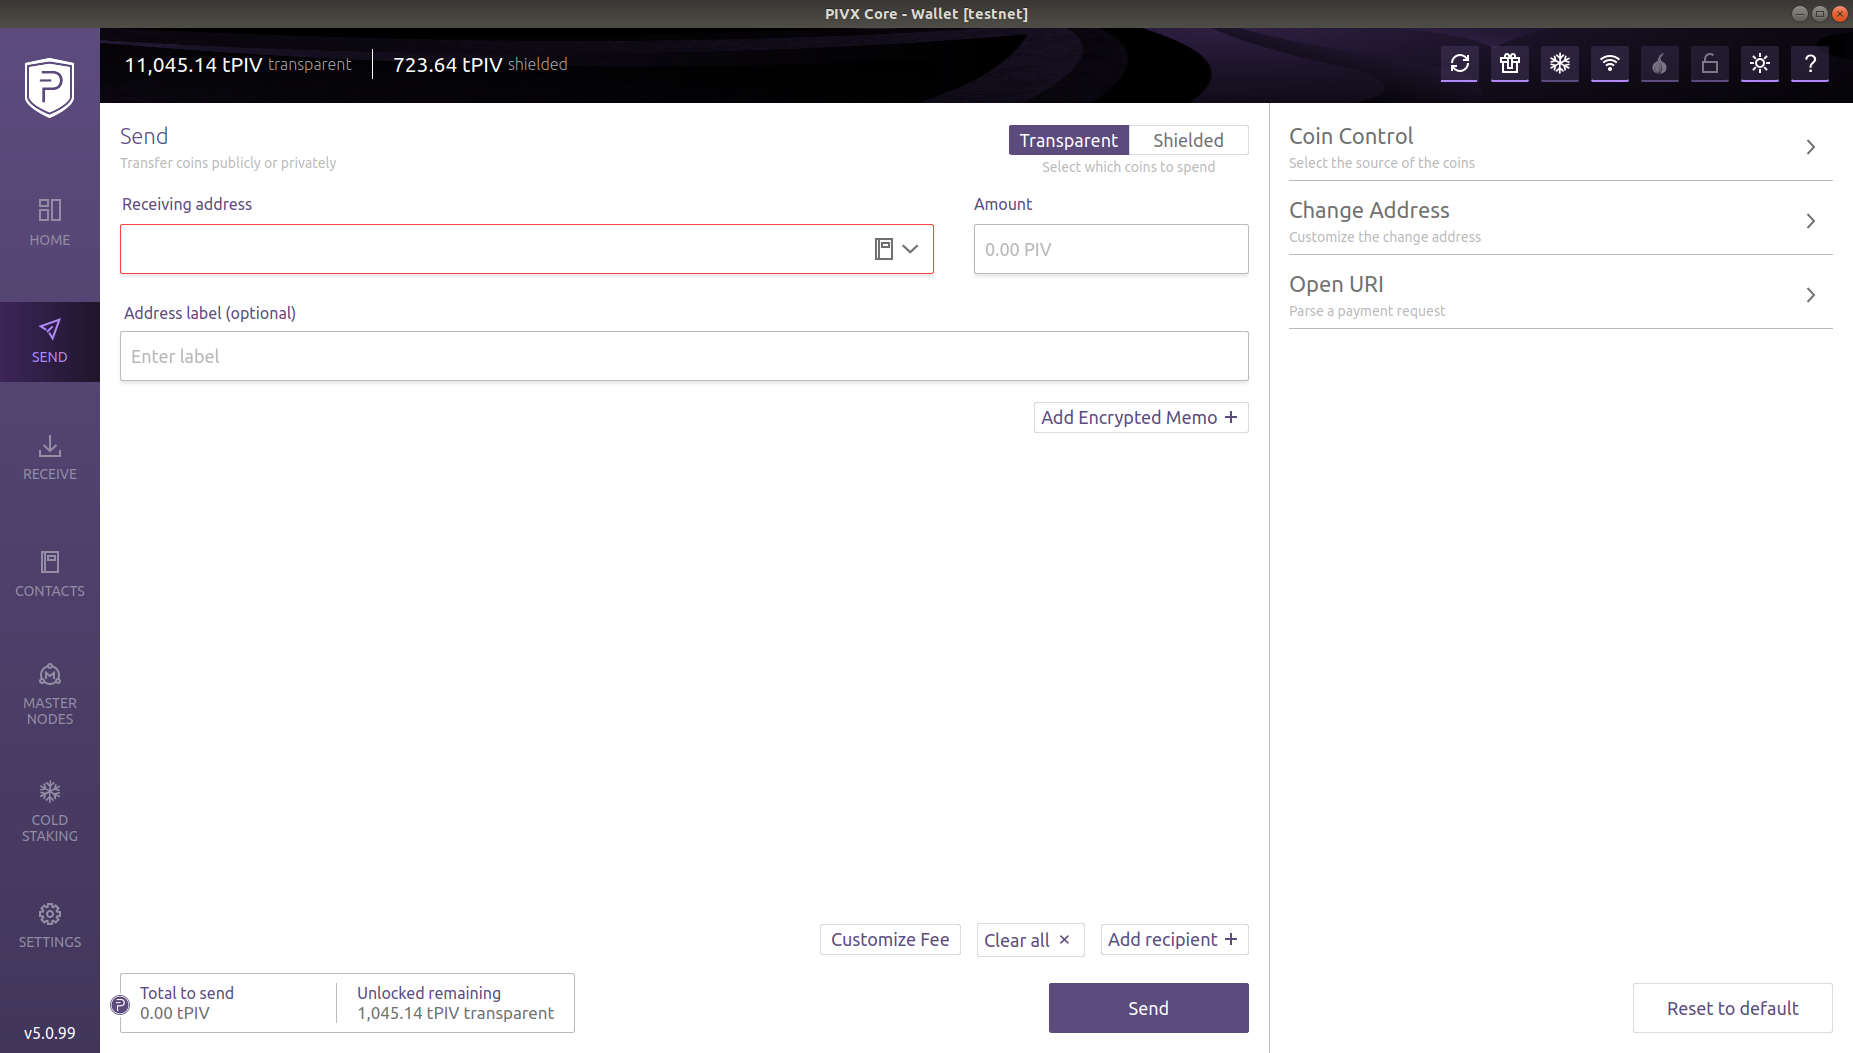The width and height of the screenshot is (1853, 1053).
Task: Clear all recipients
Action: [x=1030, y=940]
